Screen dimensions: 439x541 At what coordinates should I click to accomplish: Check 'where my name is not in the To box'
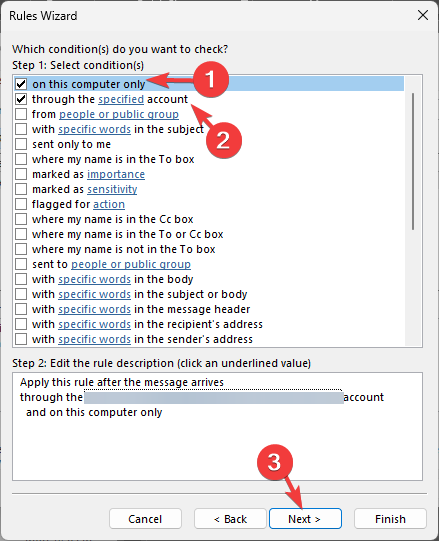pos(21,249)
